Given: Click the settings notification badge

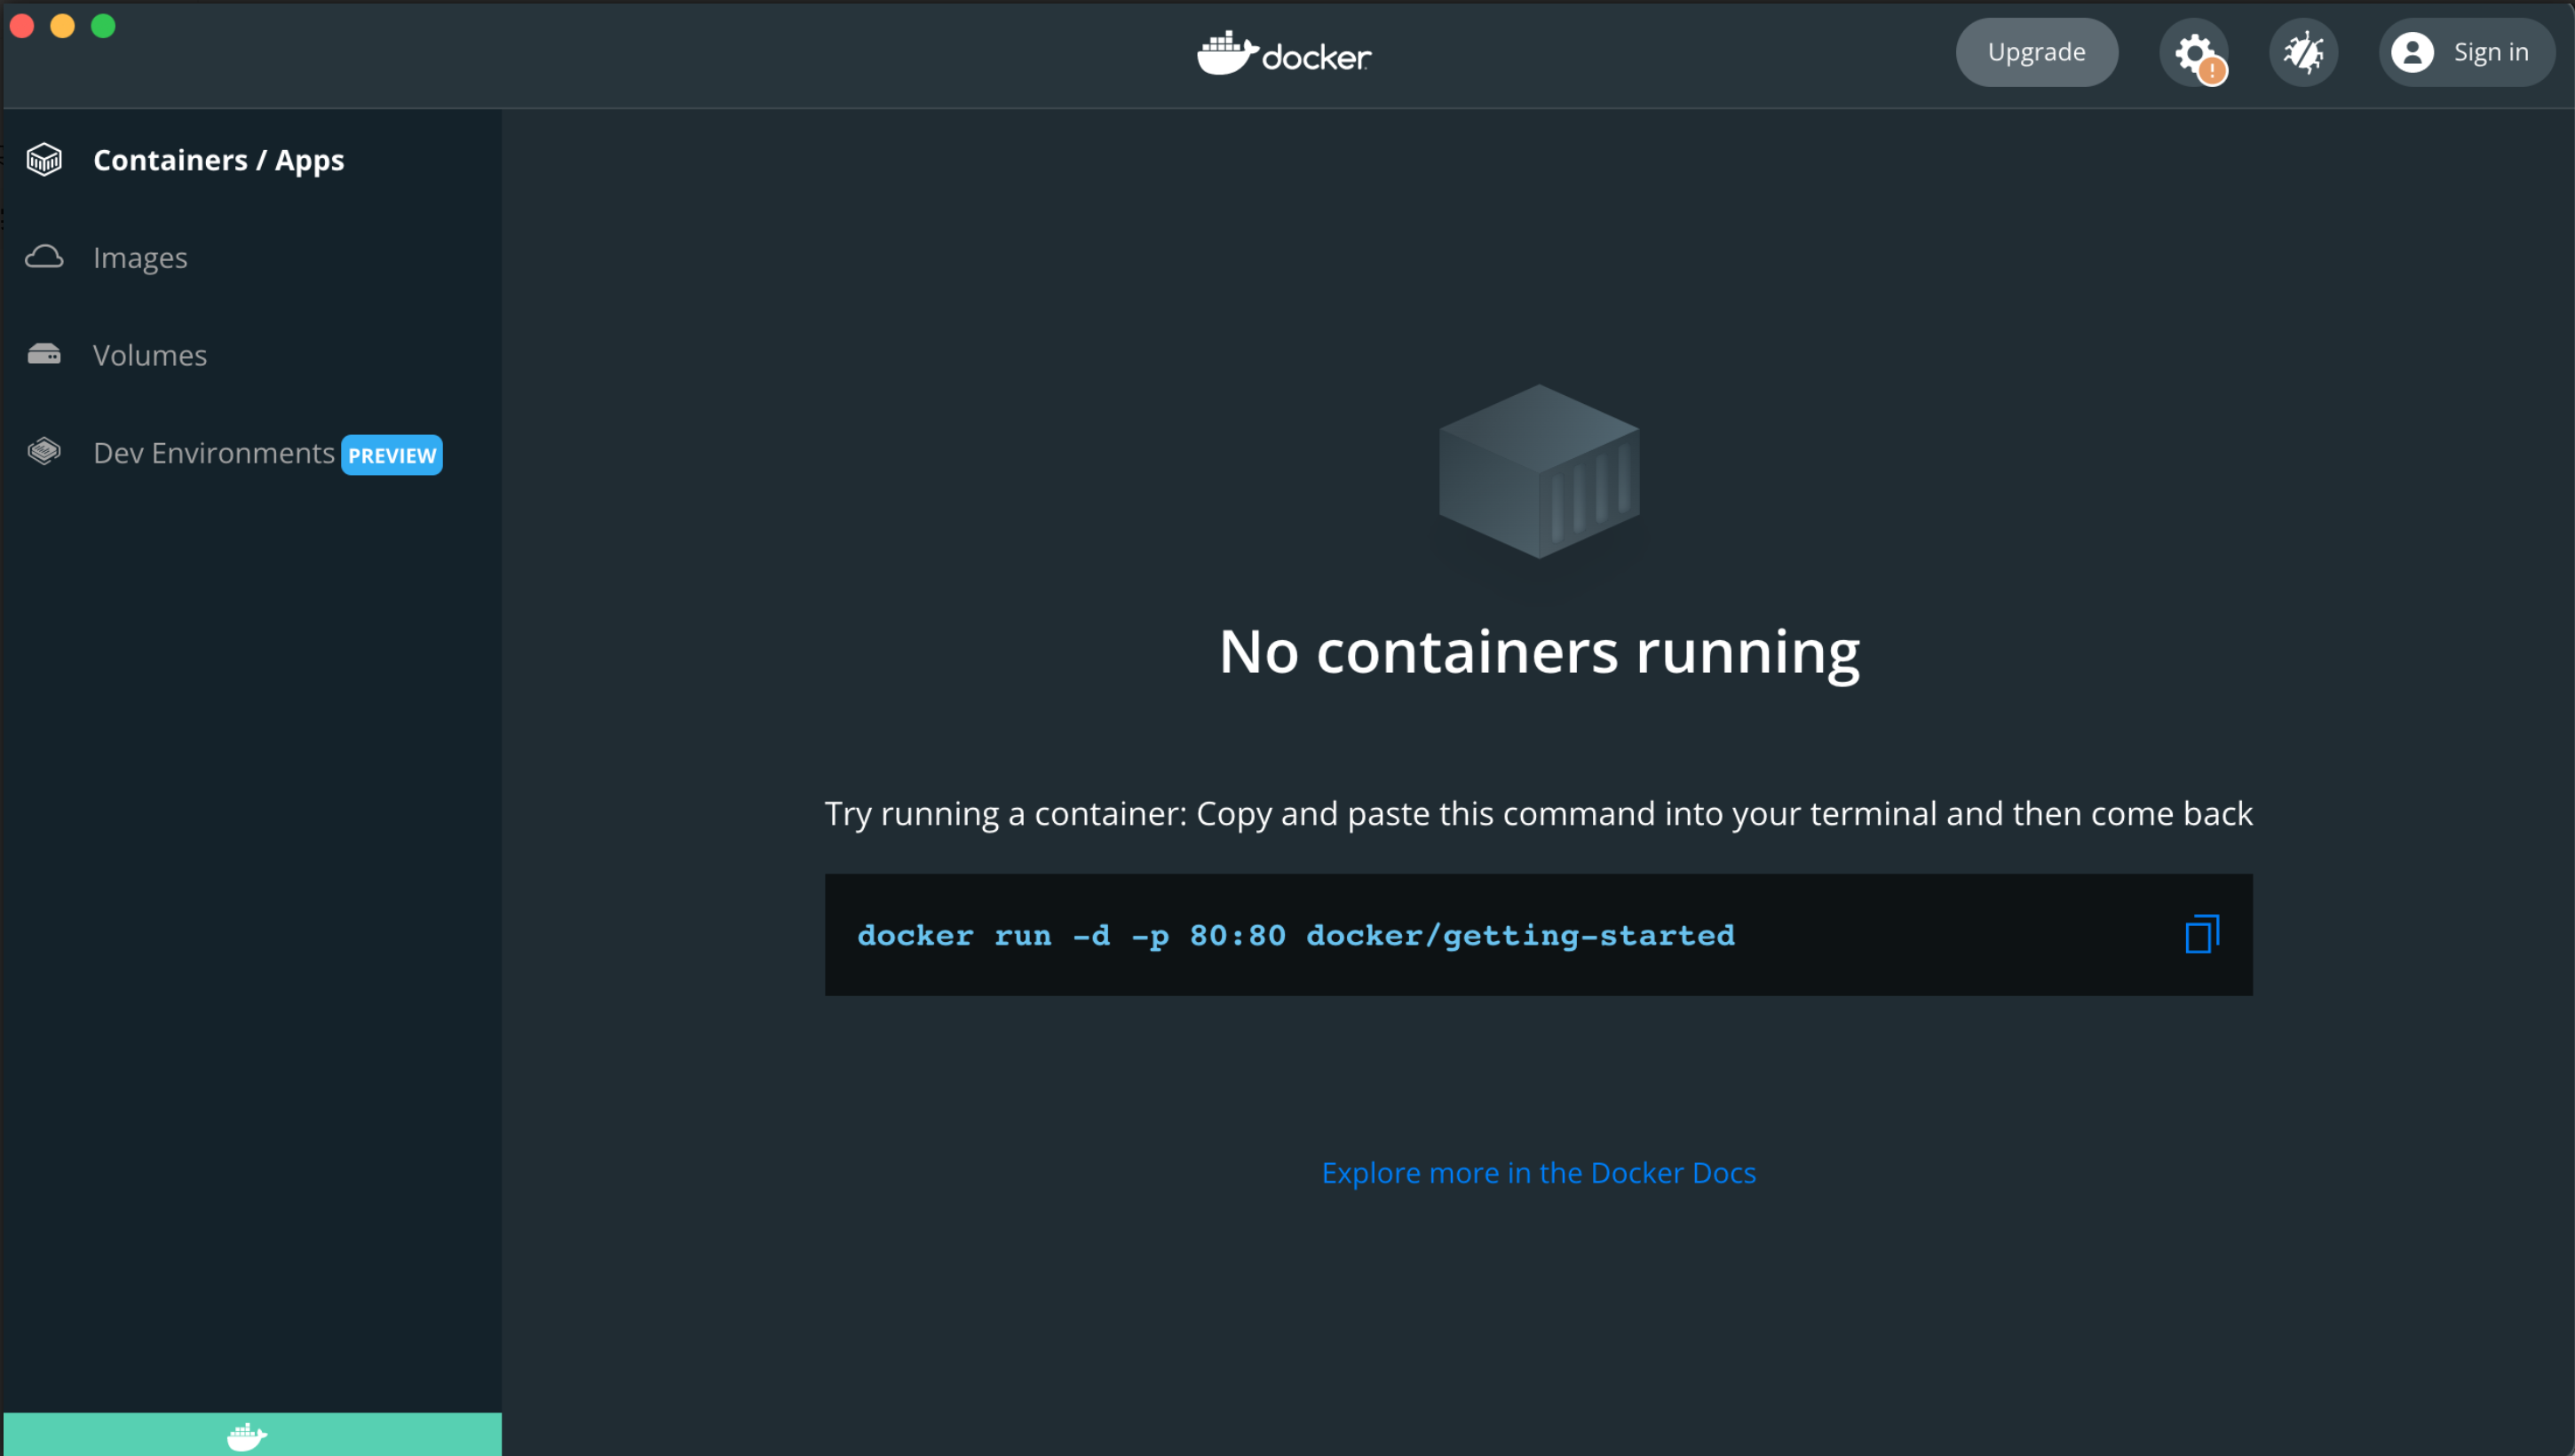Looking at the screenshot, I should [2213, 70].
